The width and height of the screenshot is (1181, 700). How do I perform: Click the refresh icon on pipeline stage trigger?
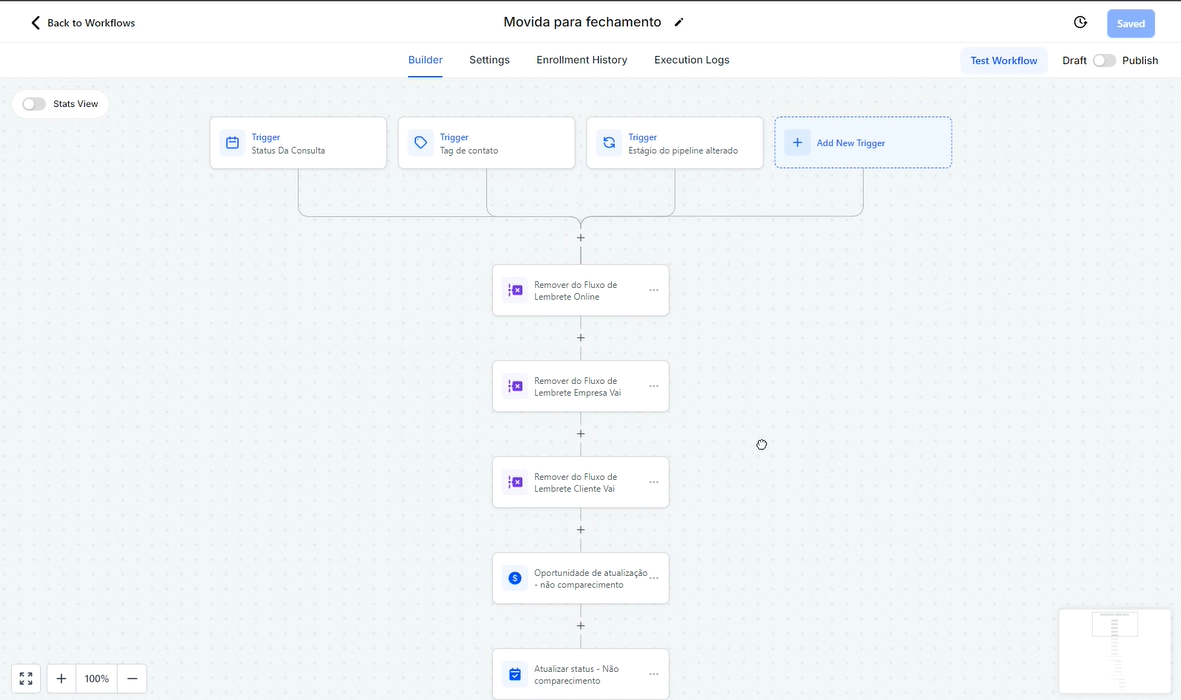(609, 143)
